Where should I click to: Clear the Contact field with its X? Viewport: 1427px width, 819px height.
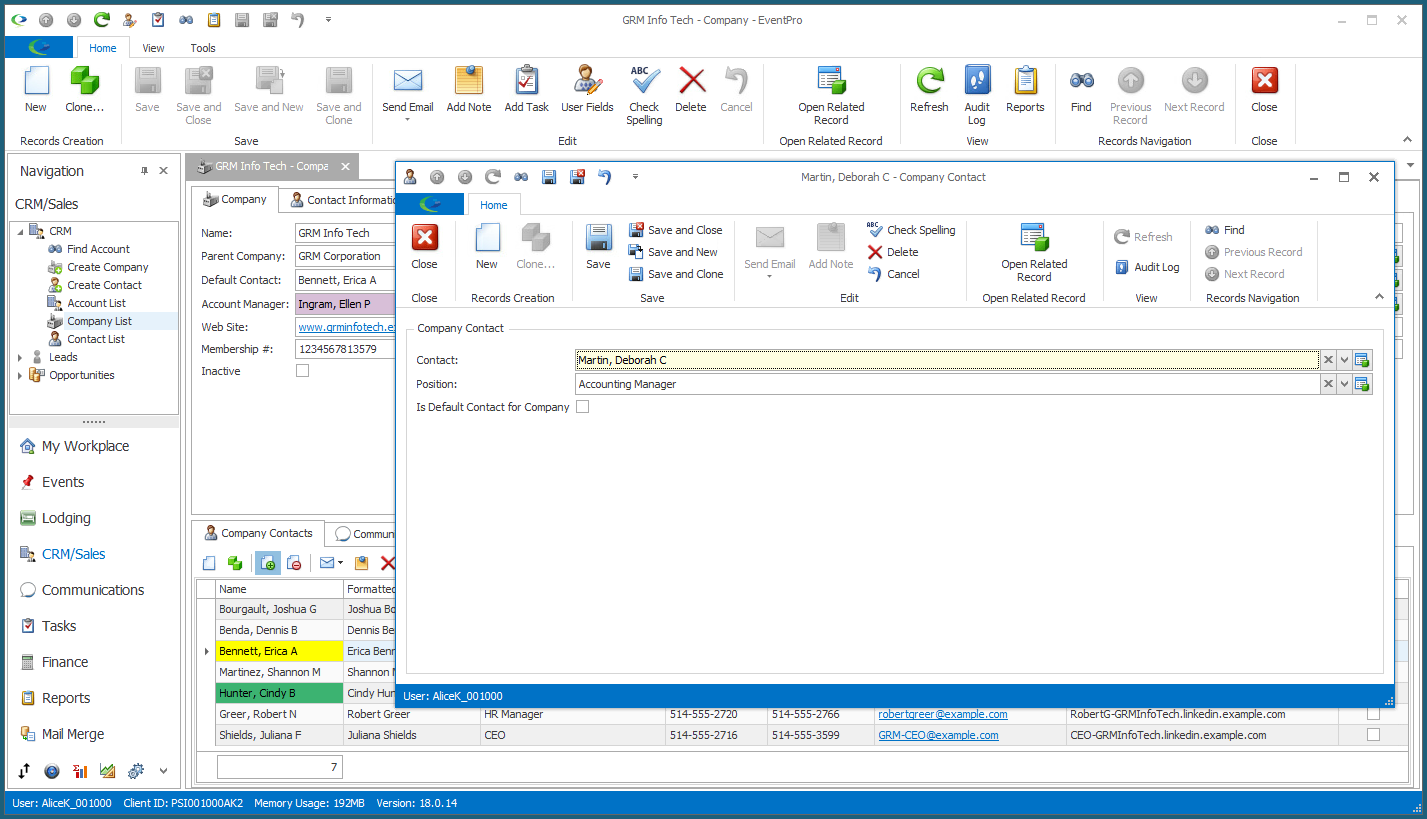pyautogui.click(x=1328, y=360)
